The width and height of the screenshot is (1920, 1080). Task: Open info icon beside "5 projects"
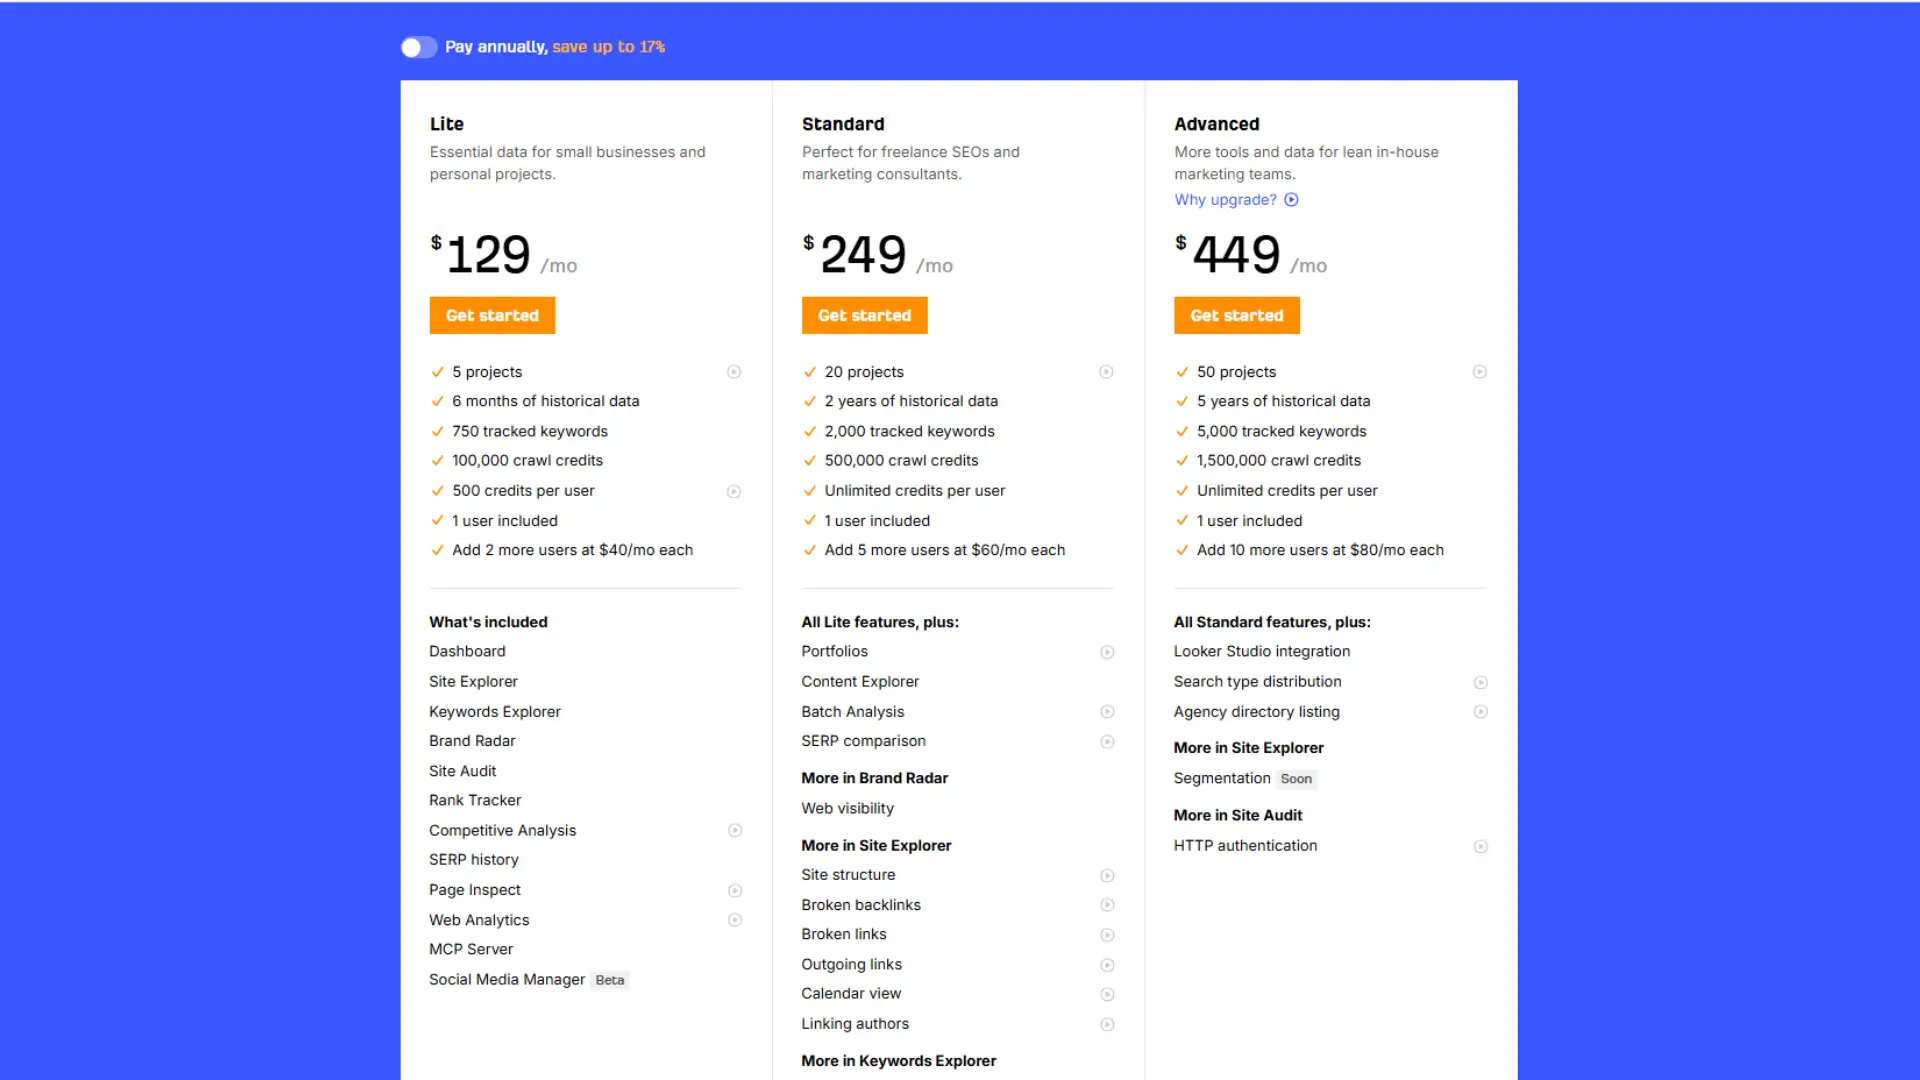(x=735, y=372)
